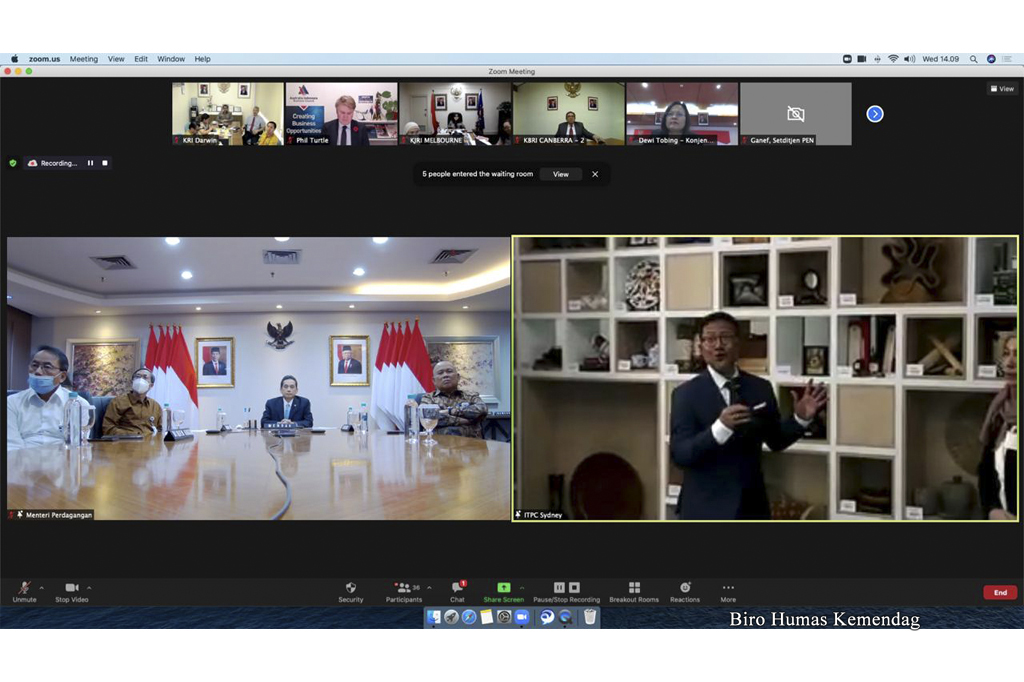Open the Participants panel
1024x682 pixels.
tap(404, 592)
